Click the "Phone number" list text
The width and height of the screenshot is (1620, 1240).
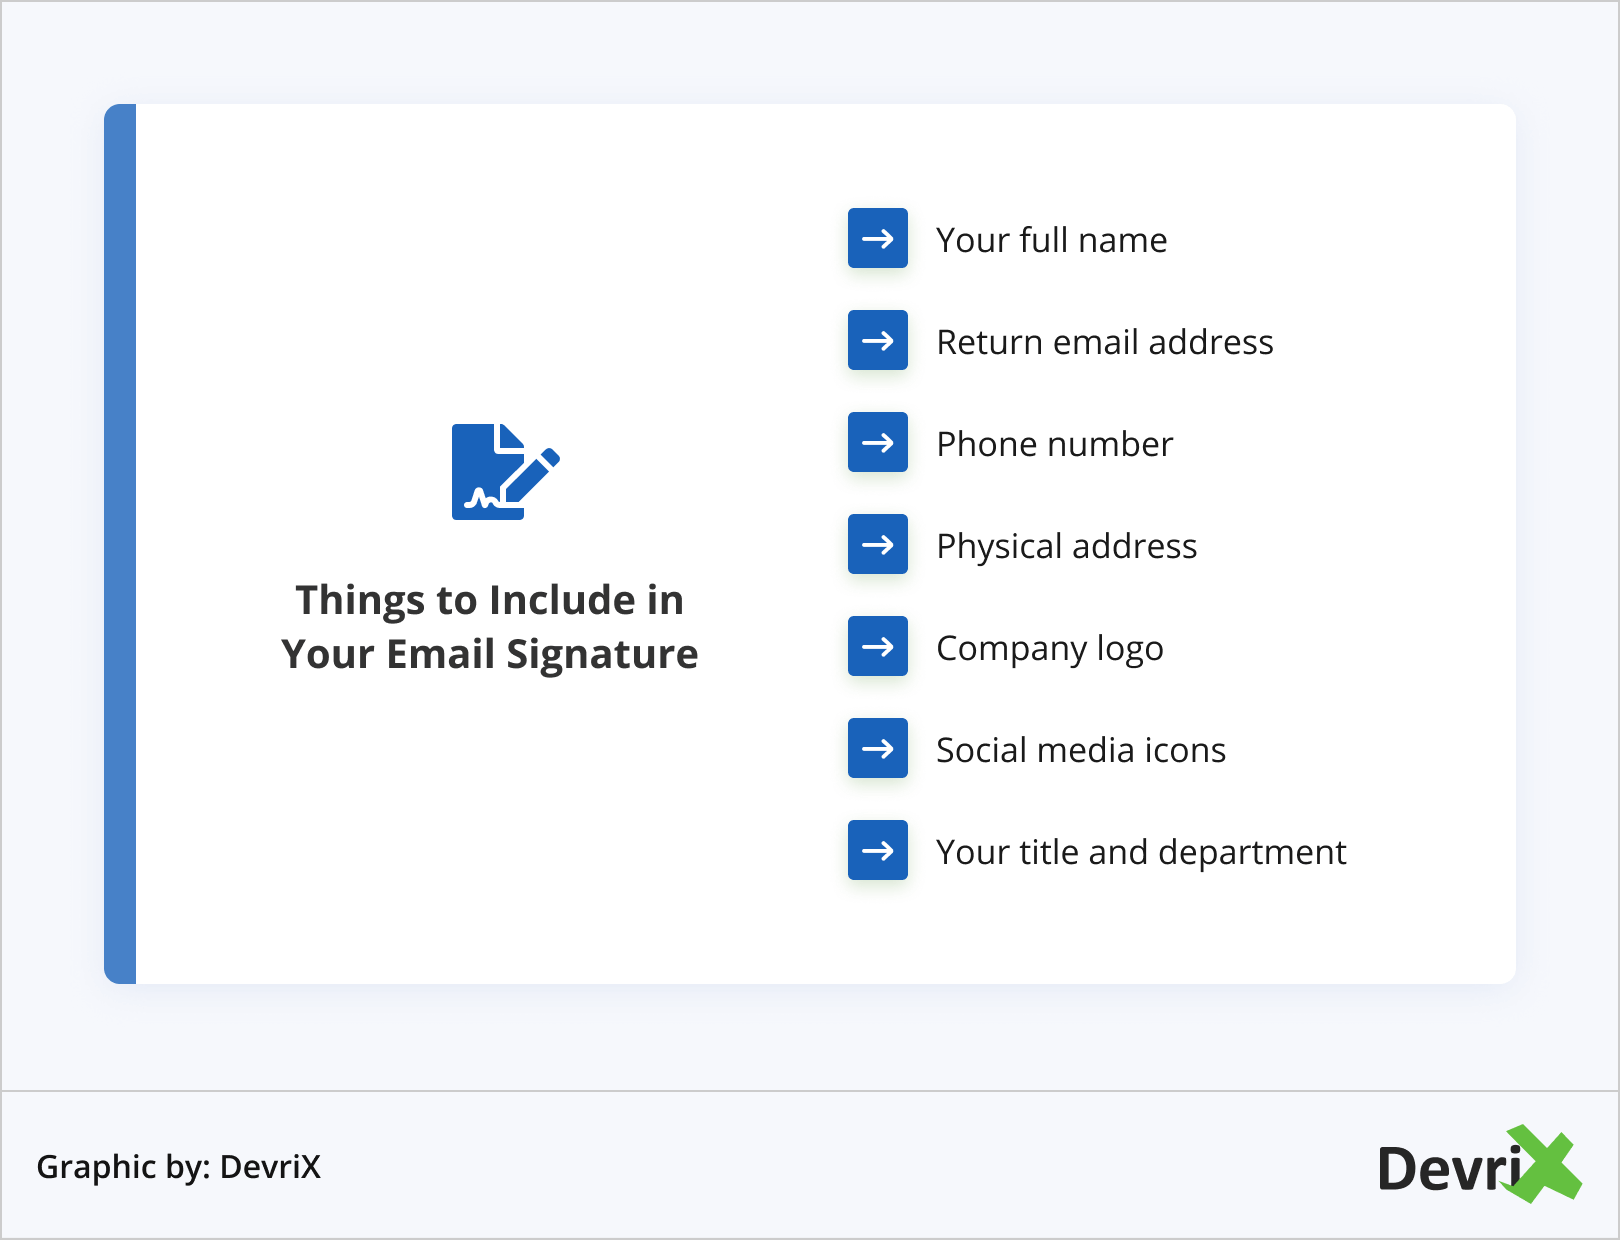click(x=1054, y=445)
